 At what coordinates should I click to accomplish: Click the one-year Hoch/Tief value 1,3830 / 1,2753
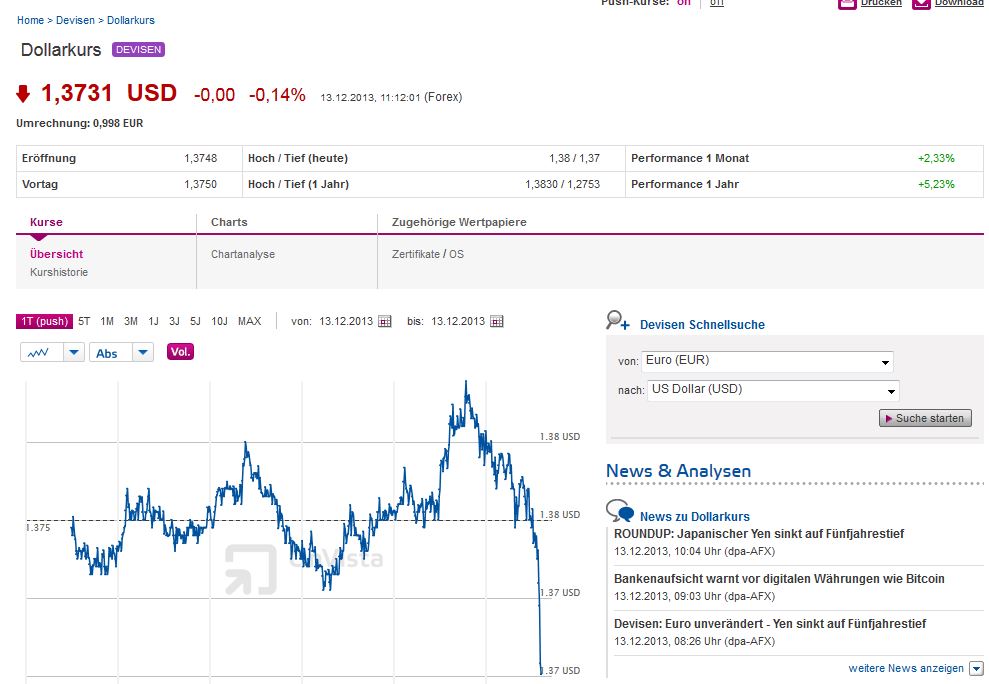(563, 184)
